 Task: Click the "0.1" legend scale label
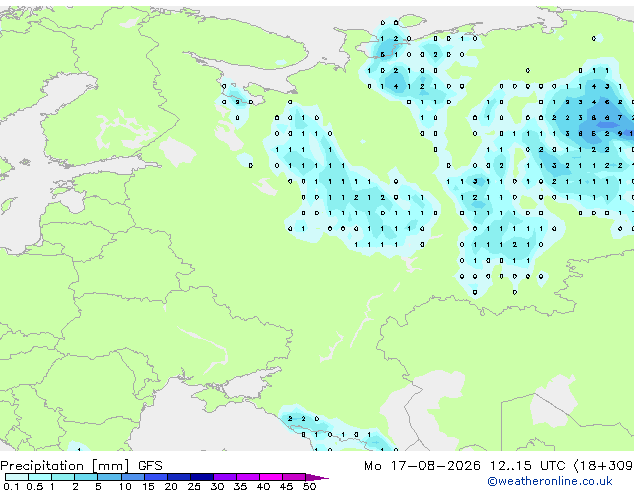tap(11, 486)
